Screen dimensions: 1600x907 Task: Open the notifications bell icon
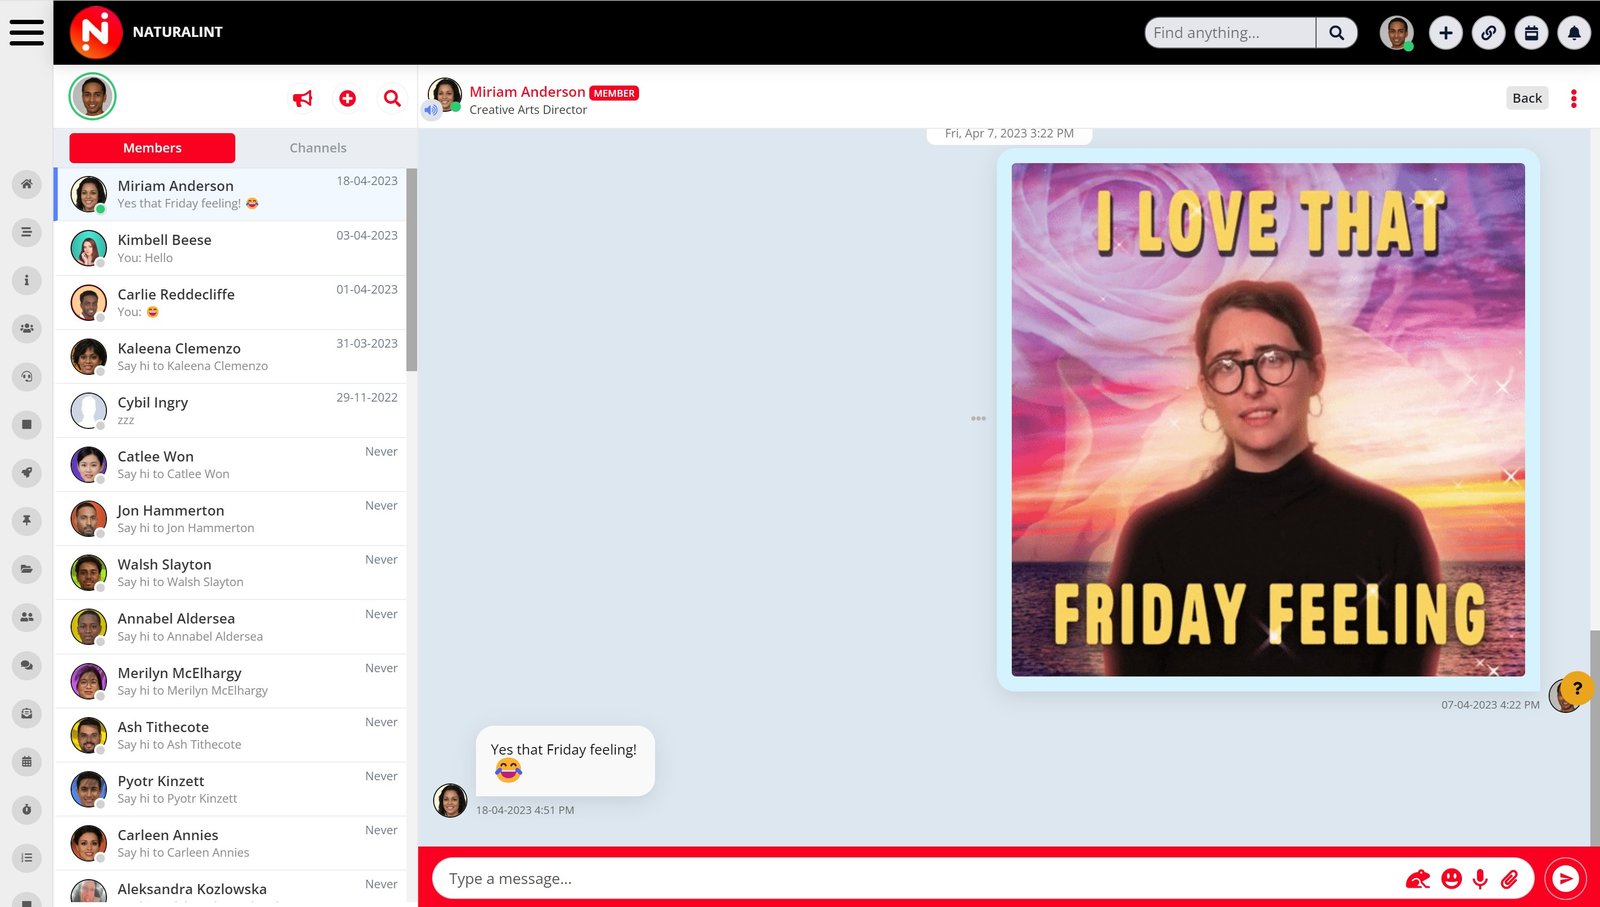[x=1574, y=33]
